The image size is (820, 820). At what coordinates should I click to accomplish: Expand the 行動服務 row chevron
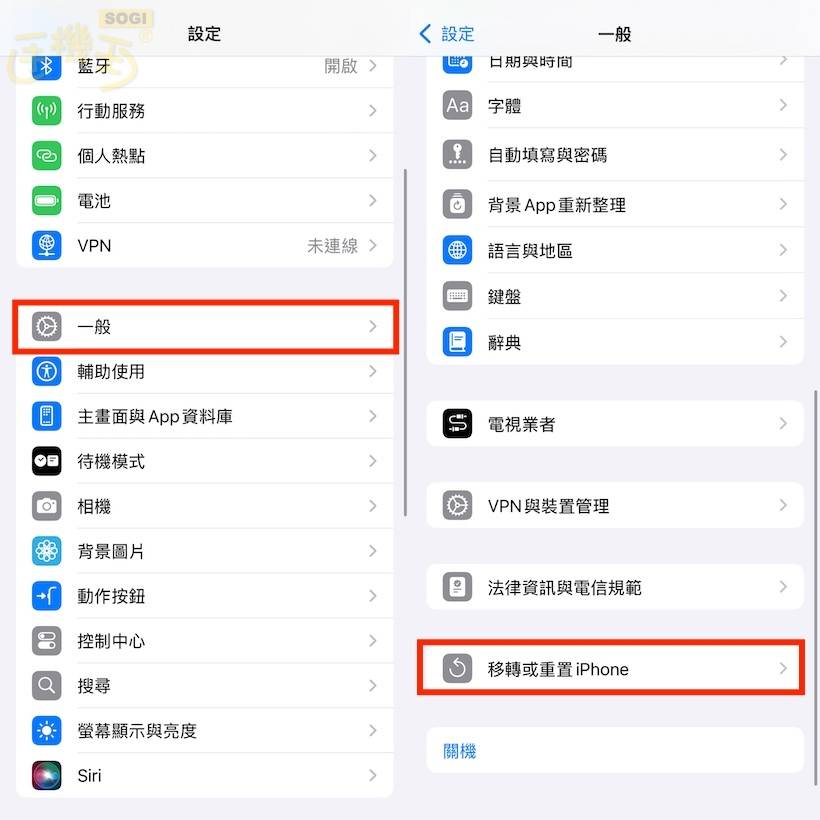[372, 110]
